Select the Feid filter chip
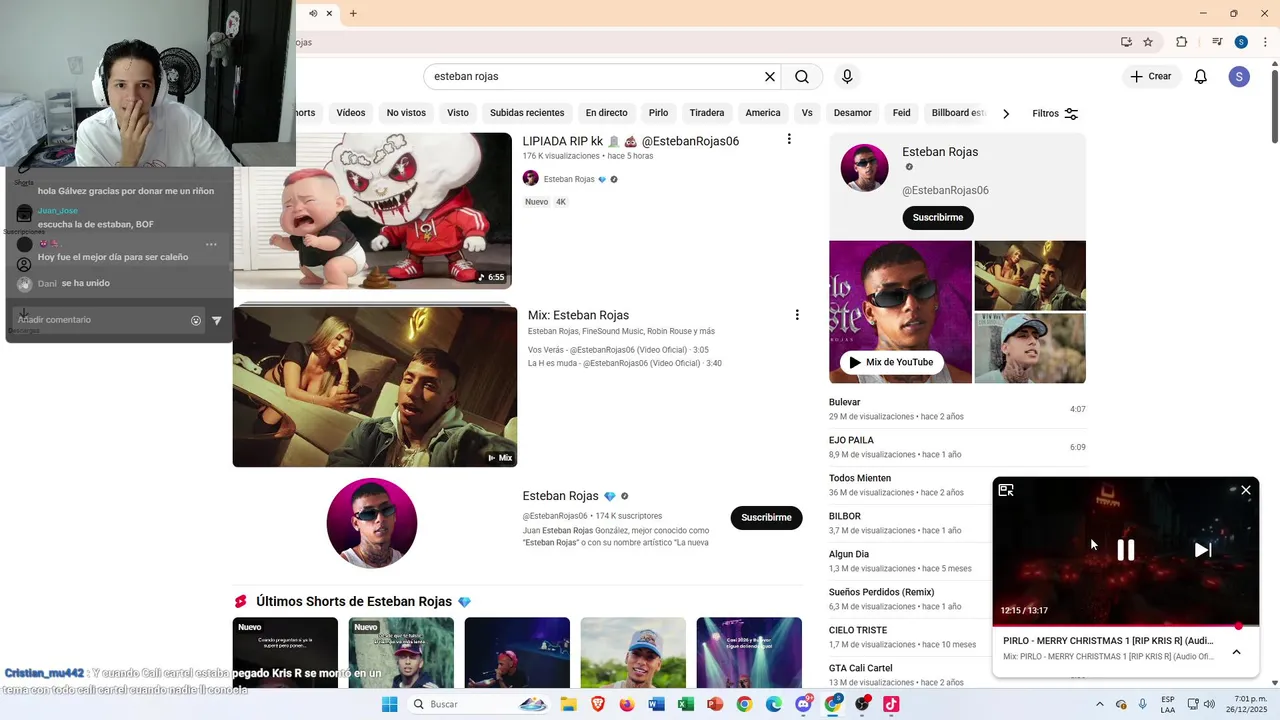The image size is (1280, 720). pos(902,113)
